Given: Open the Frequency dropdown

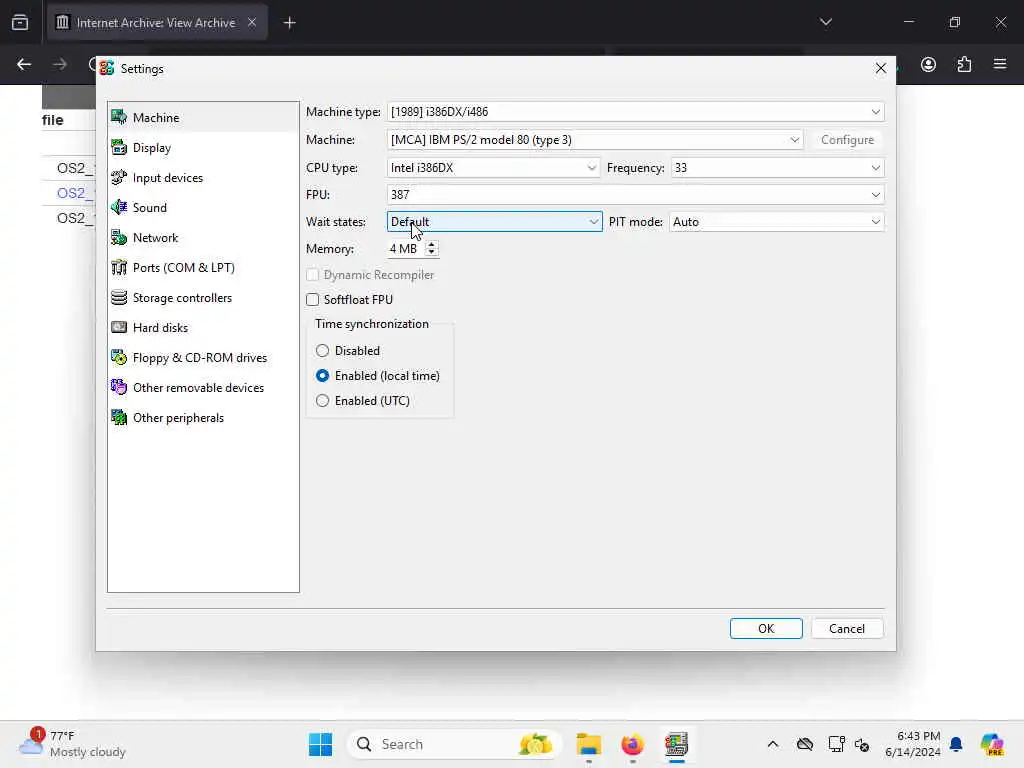Looking at the screenshot, I should [777, 168].
